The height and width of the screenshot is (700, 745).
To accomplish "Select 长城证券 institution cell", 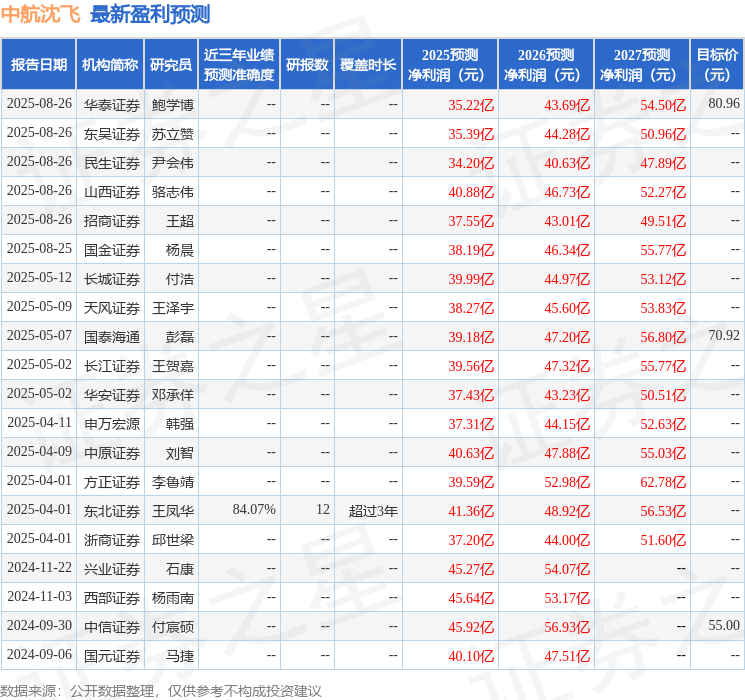I will coord(112,279).
